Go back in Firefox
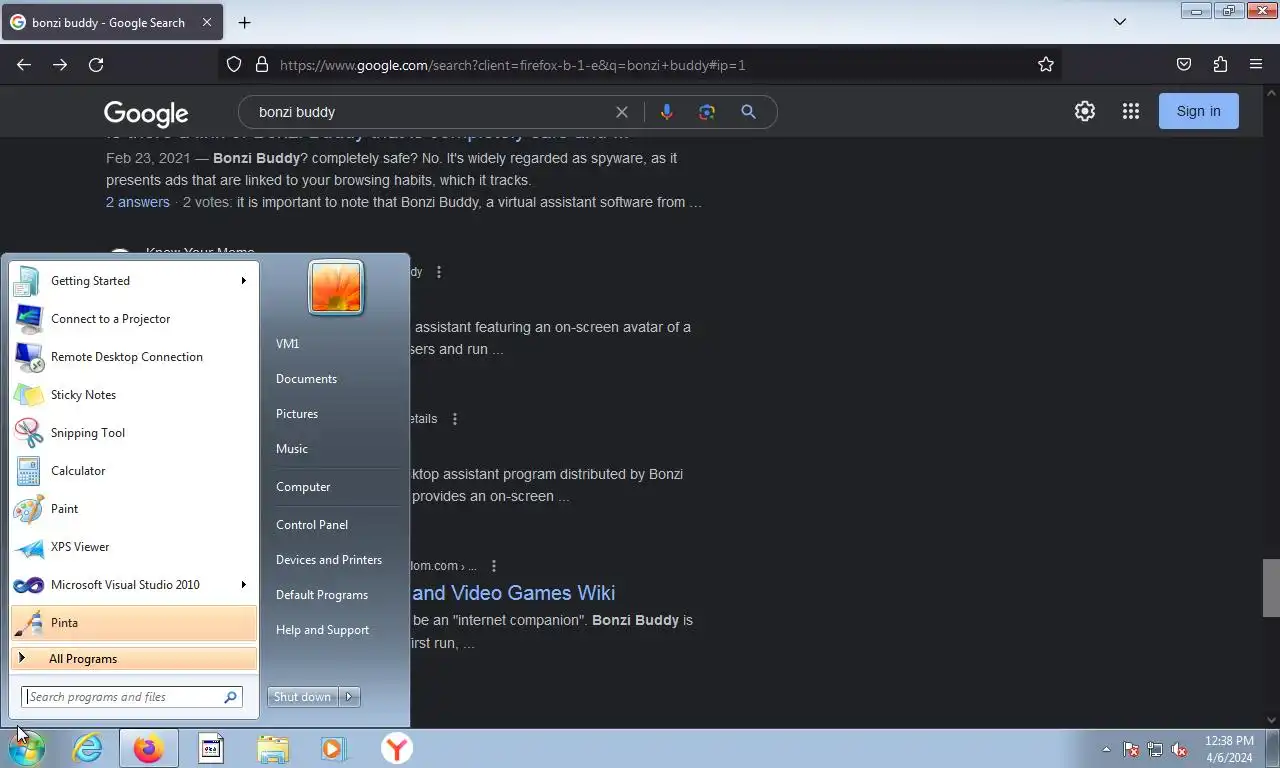 point(24,65)
